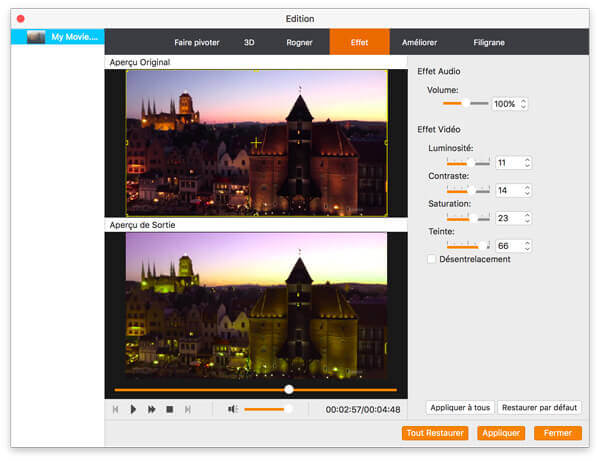Image resolution: width=600 pixels, height=461 pixels.
Task: Mute audio with the speaker icon
Action: pyautogui.click(x=232, y=409)
